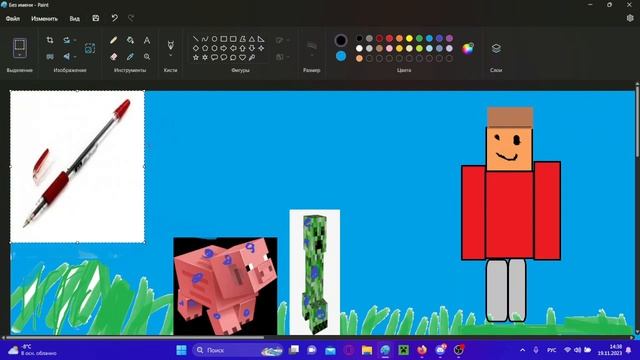Screen dimensions: 640x360
Task: Open Paint settings gear
Action: 630,18
